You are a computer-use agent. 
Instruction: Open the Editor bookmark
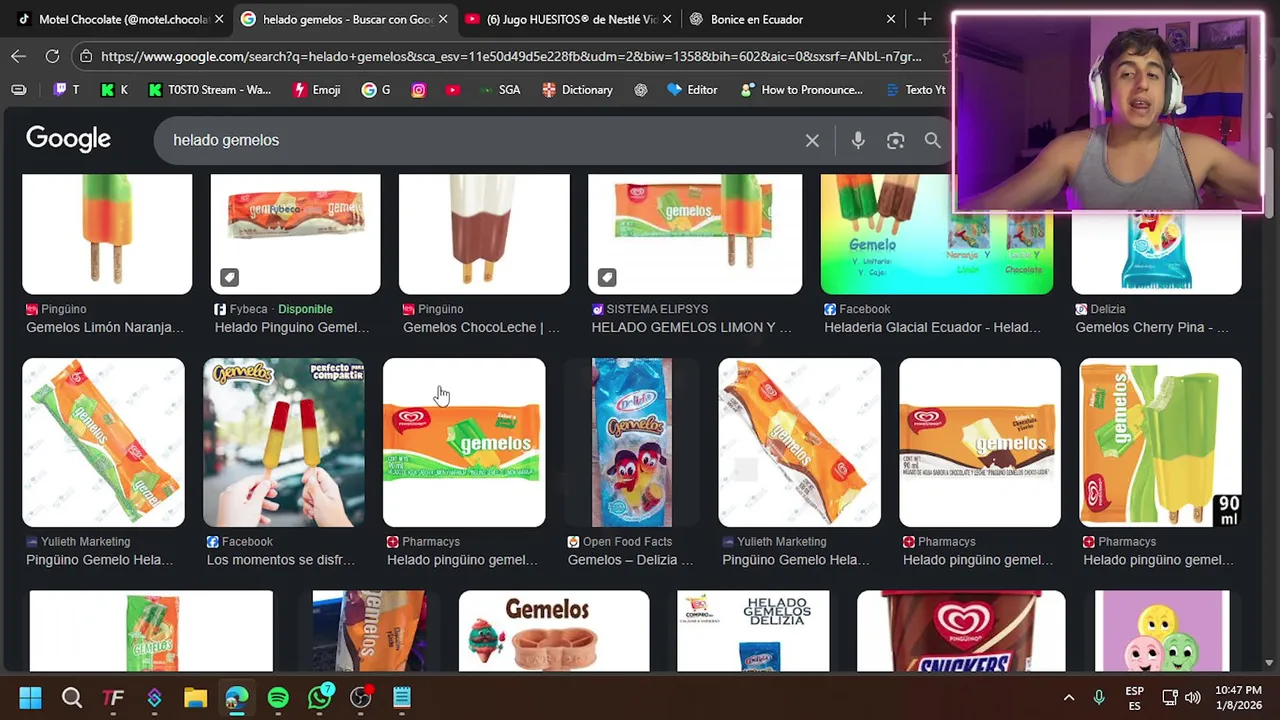[x=692, y=90]
